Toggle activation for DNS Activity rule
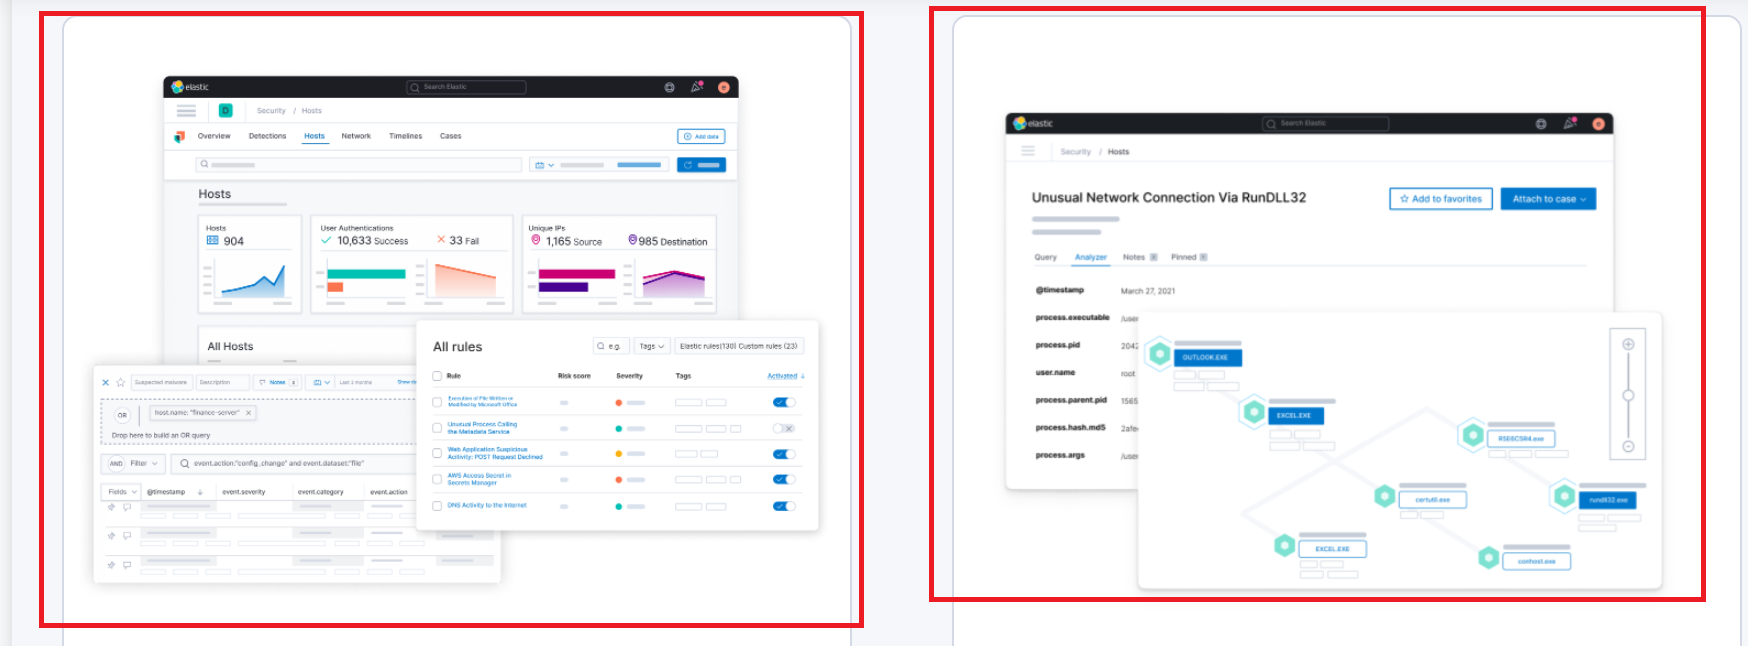 [x=784, y=506]
